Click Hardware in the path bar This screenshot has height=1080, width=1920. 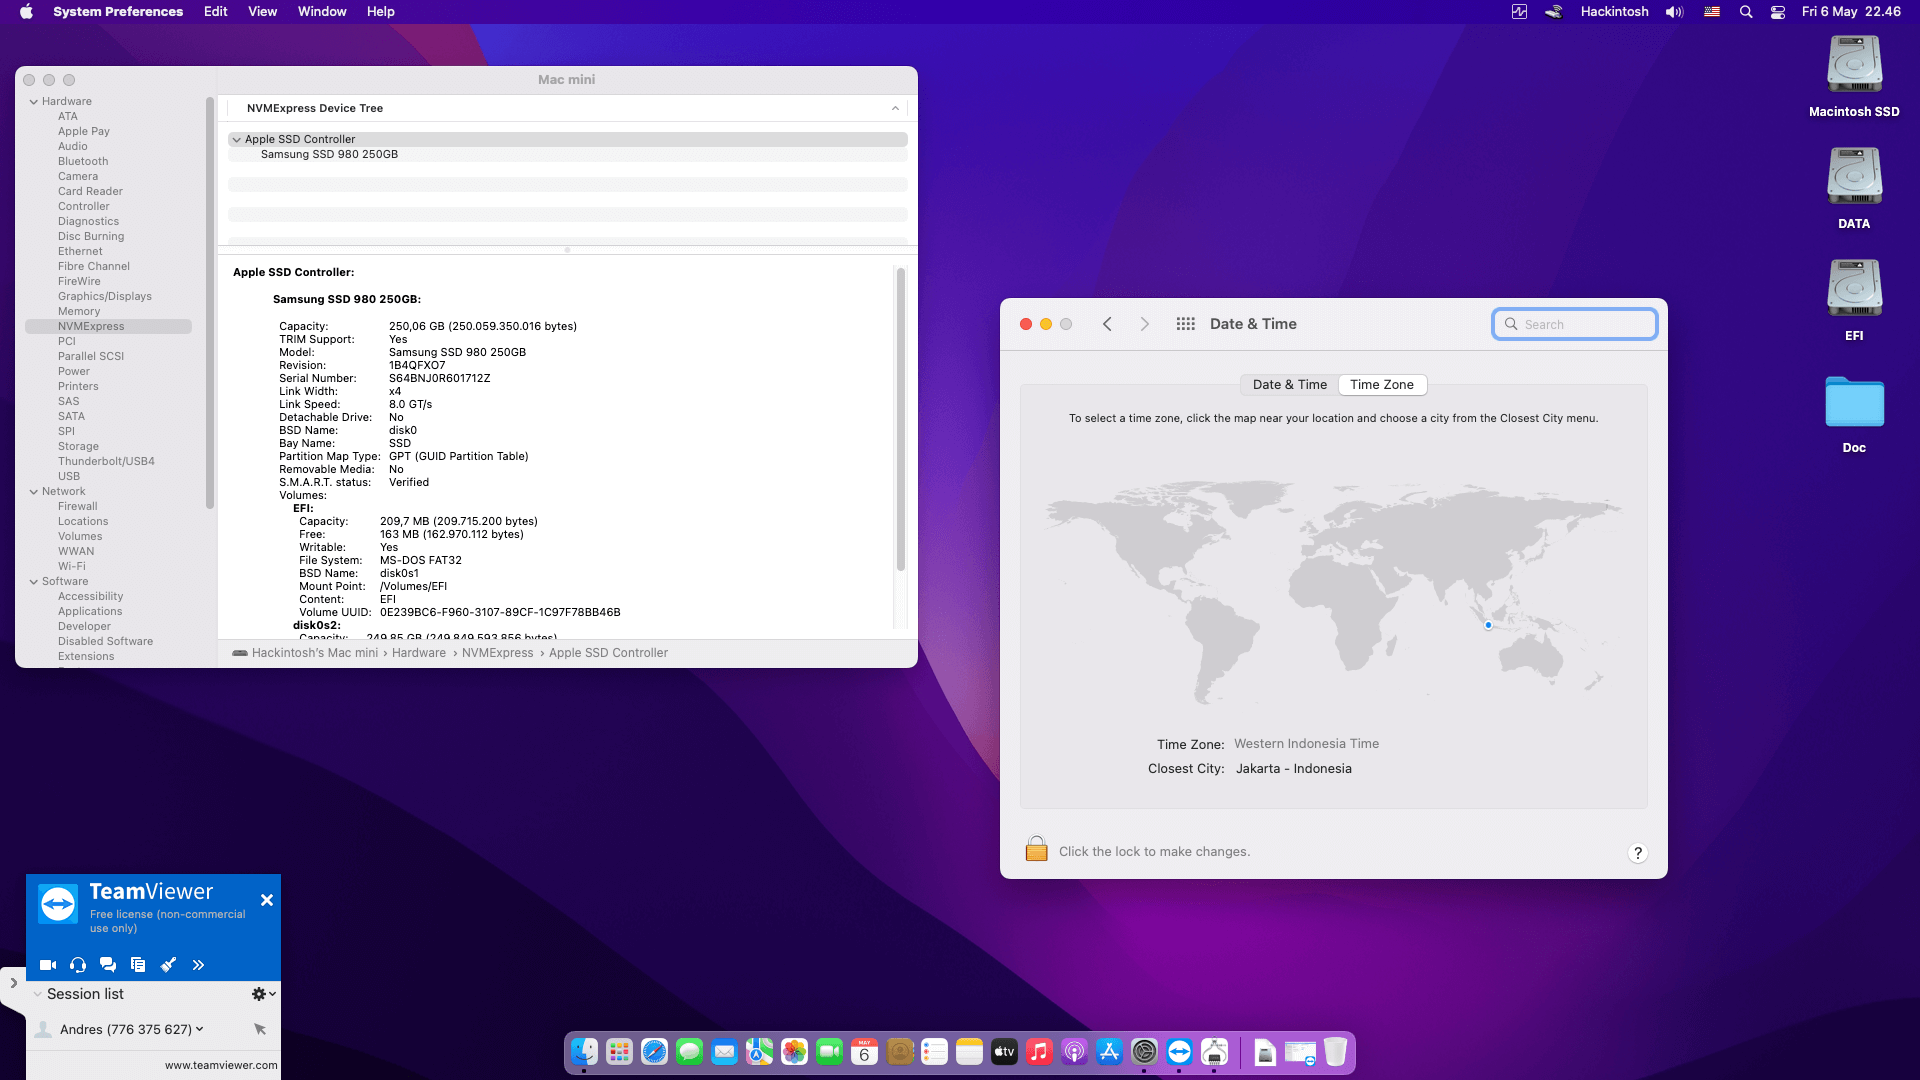click(419, 653)
